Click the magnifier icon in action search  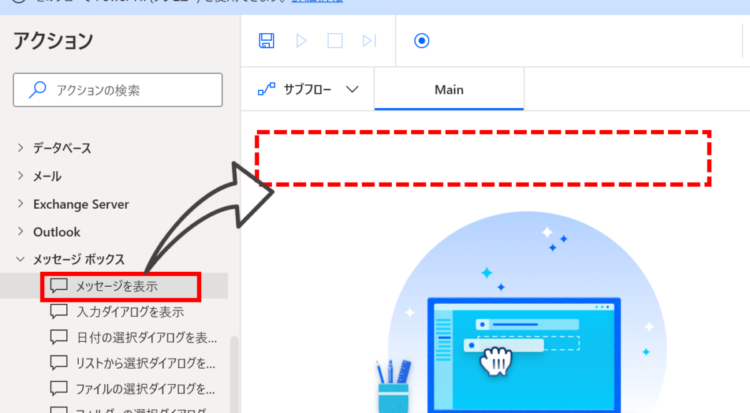tap(37, 89)
